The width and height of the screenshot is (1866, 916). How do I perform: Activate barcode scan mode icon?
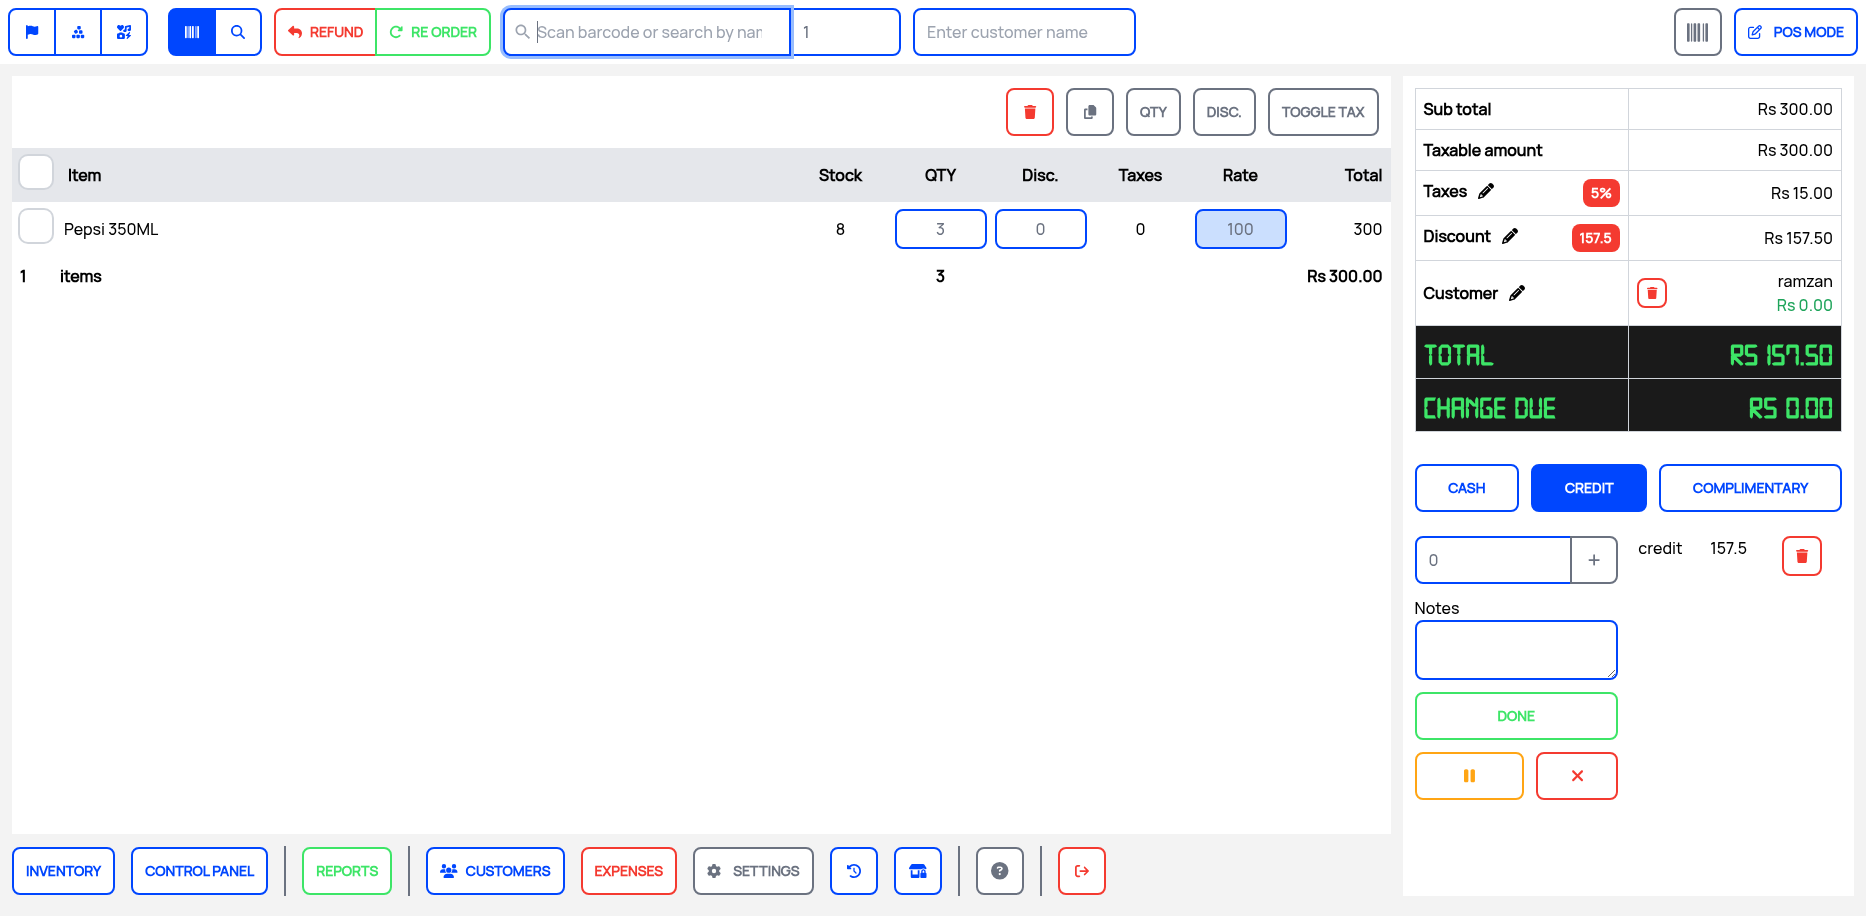pyautogui.click(x=192, y=32)
